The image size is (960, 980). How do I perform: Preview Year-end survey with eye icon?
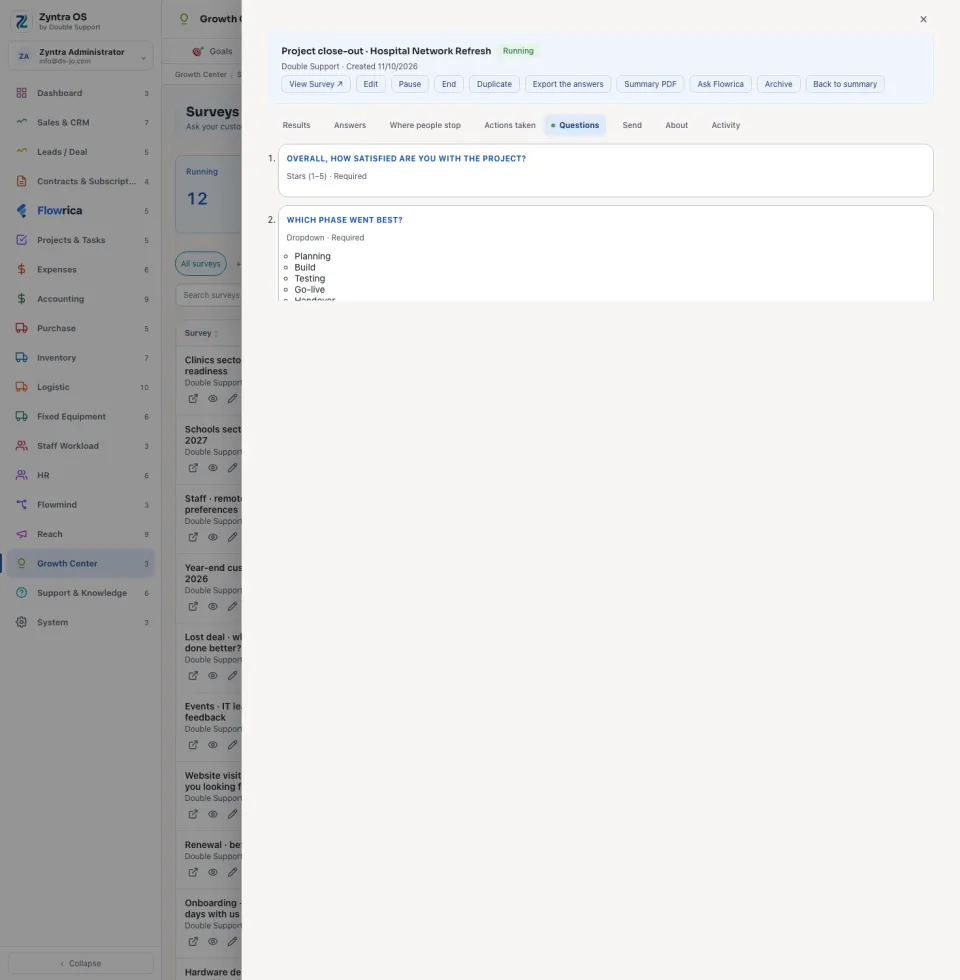click(x=212, y=606)
